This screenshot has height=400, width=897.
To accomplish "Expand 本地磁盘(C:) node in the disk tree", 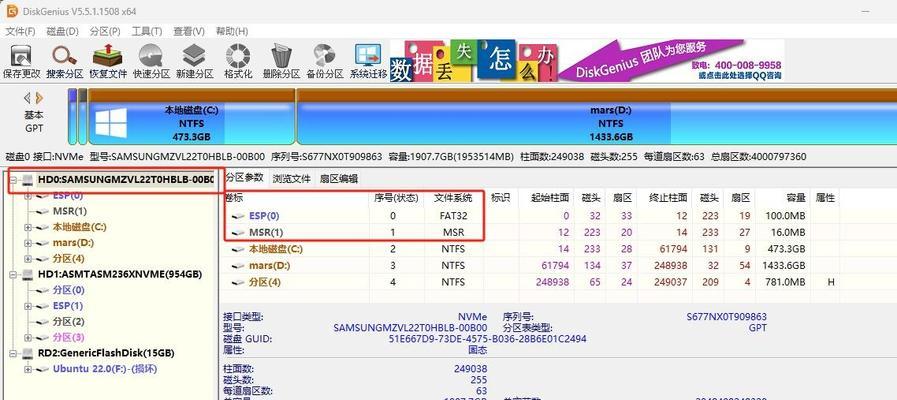I will pos(27,227).
